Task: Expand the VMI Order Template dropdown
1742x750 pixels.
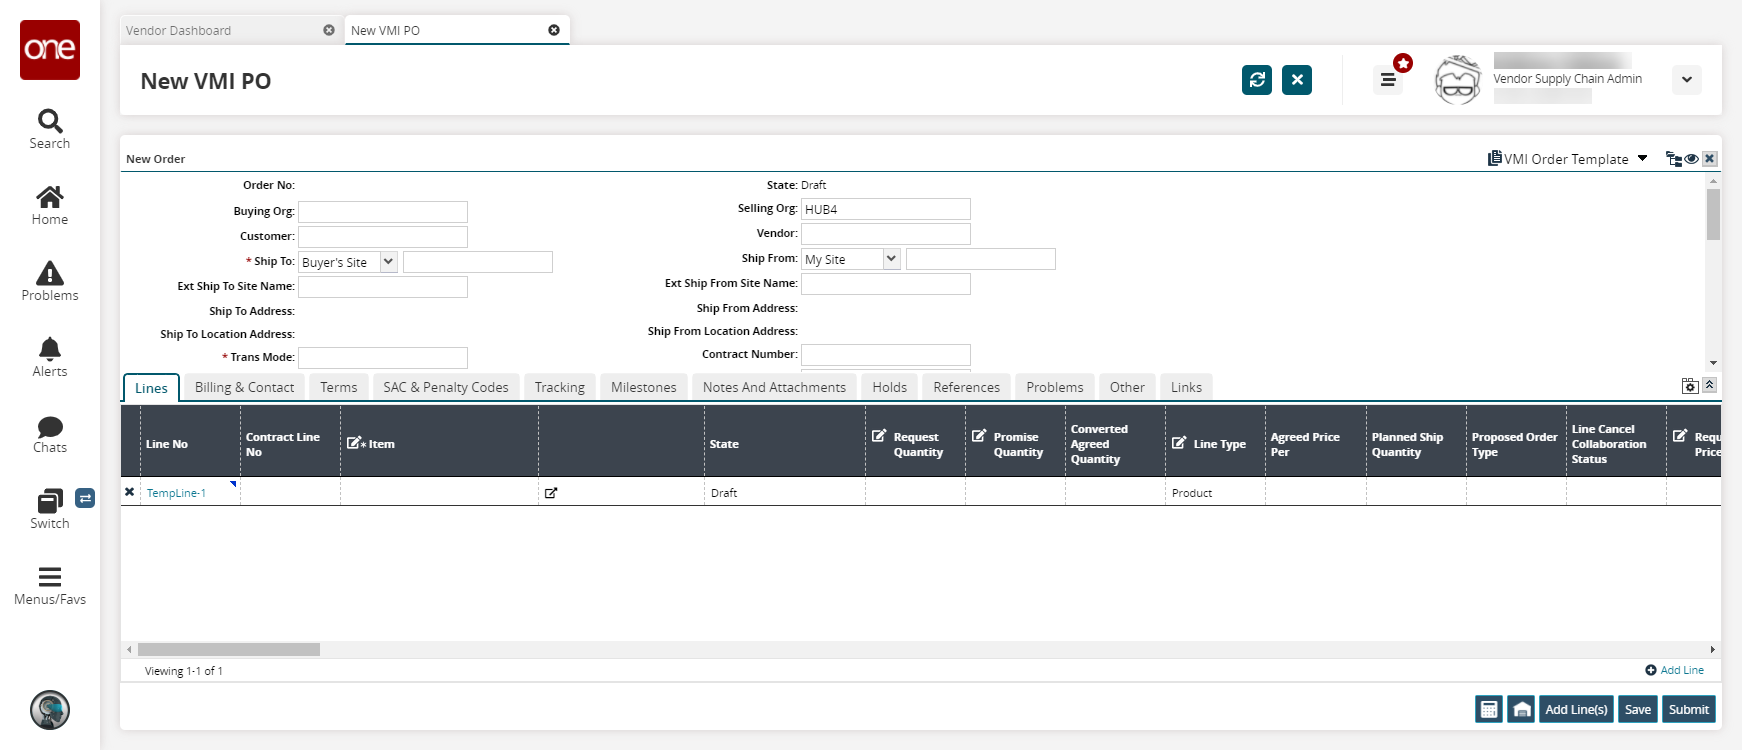Action: (x=1642, y=159)
